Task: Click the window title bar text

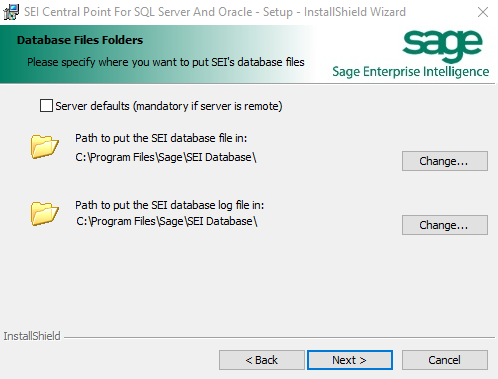Action: coord(215,12)
